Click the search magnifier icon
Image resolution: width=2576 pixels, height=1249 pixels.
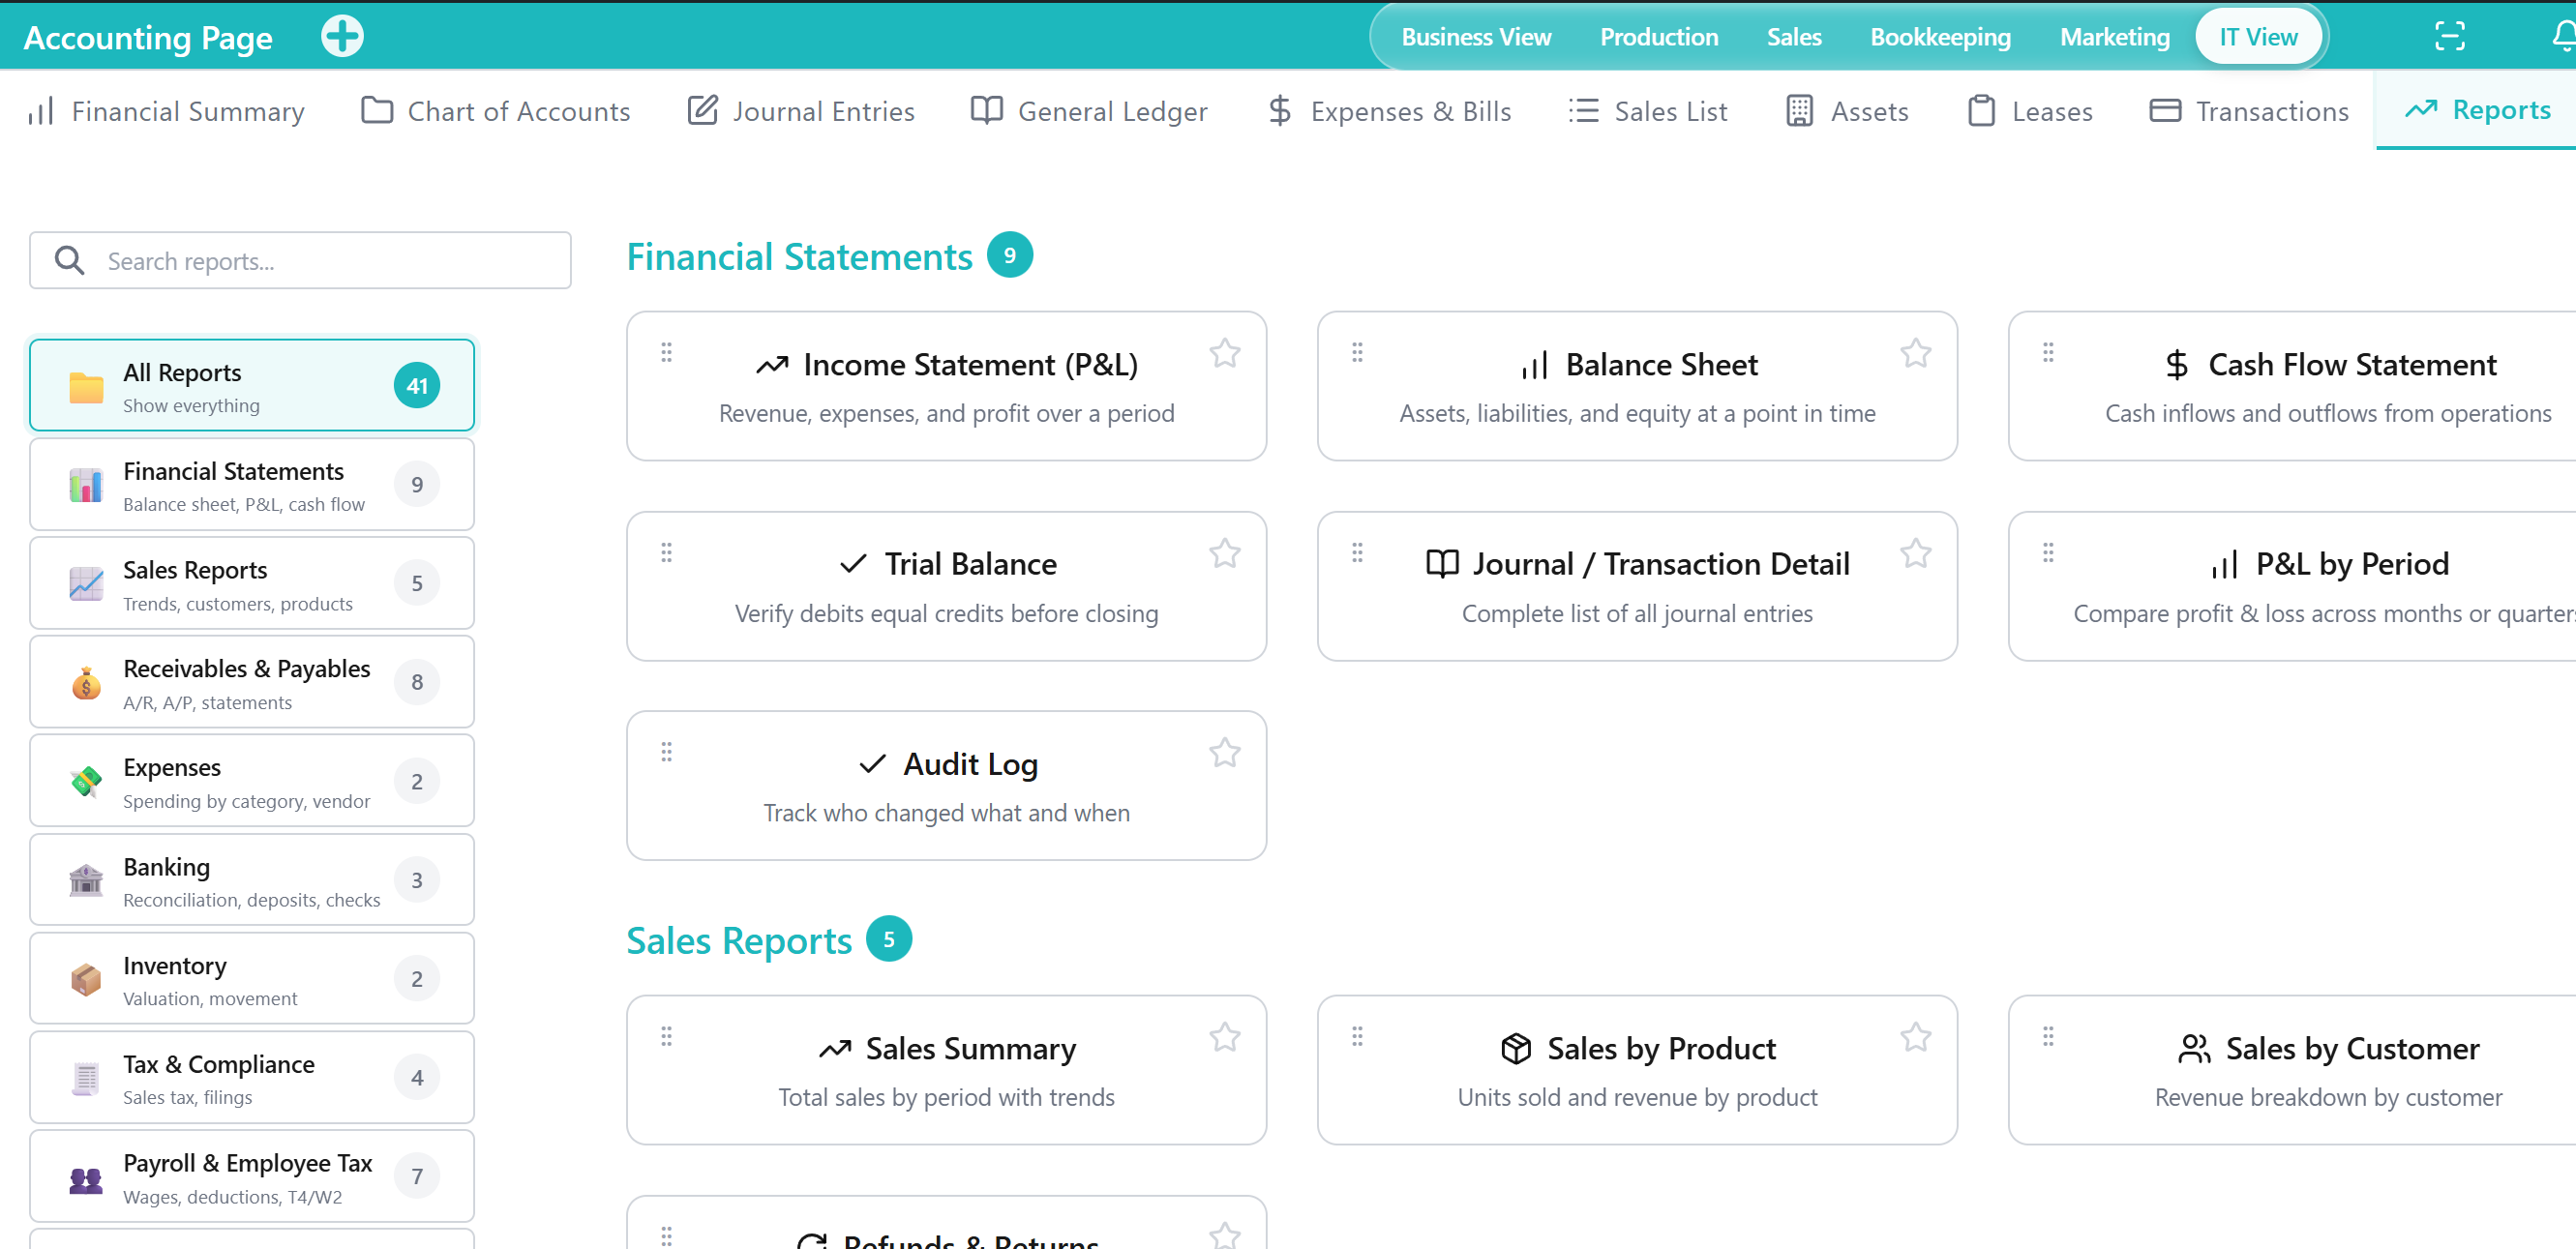click(x=69, y=260)
